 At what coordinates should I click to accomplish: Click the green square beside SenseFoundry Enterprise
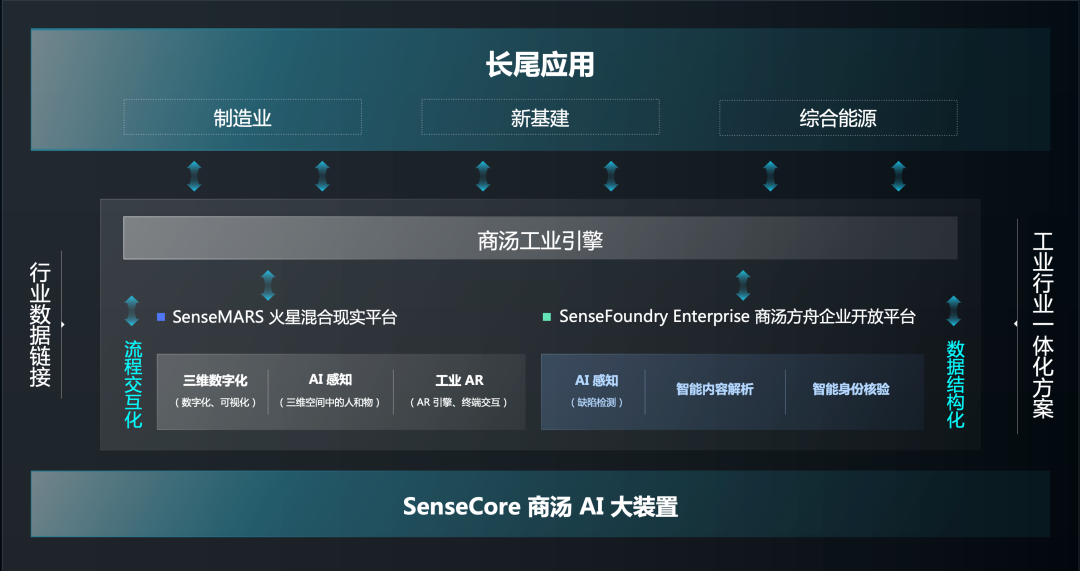[547, 318]
